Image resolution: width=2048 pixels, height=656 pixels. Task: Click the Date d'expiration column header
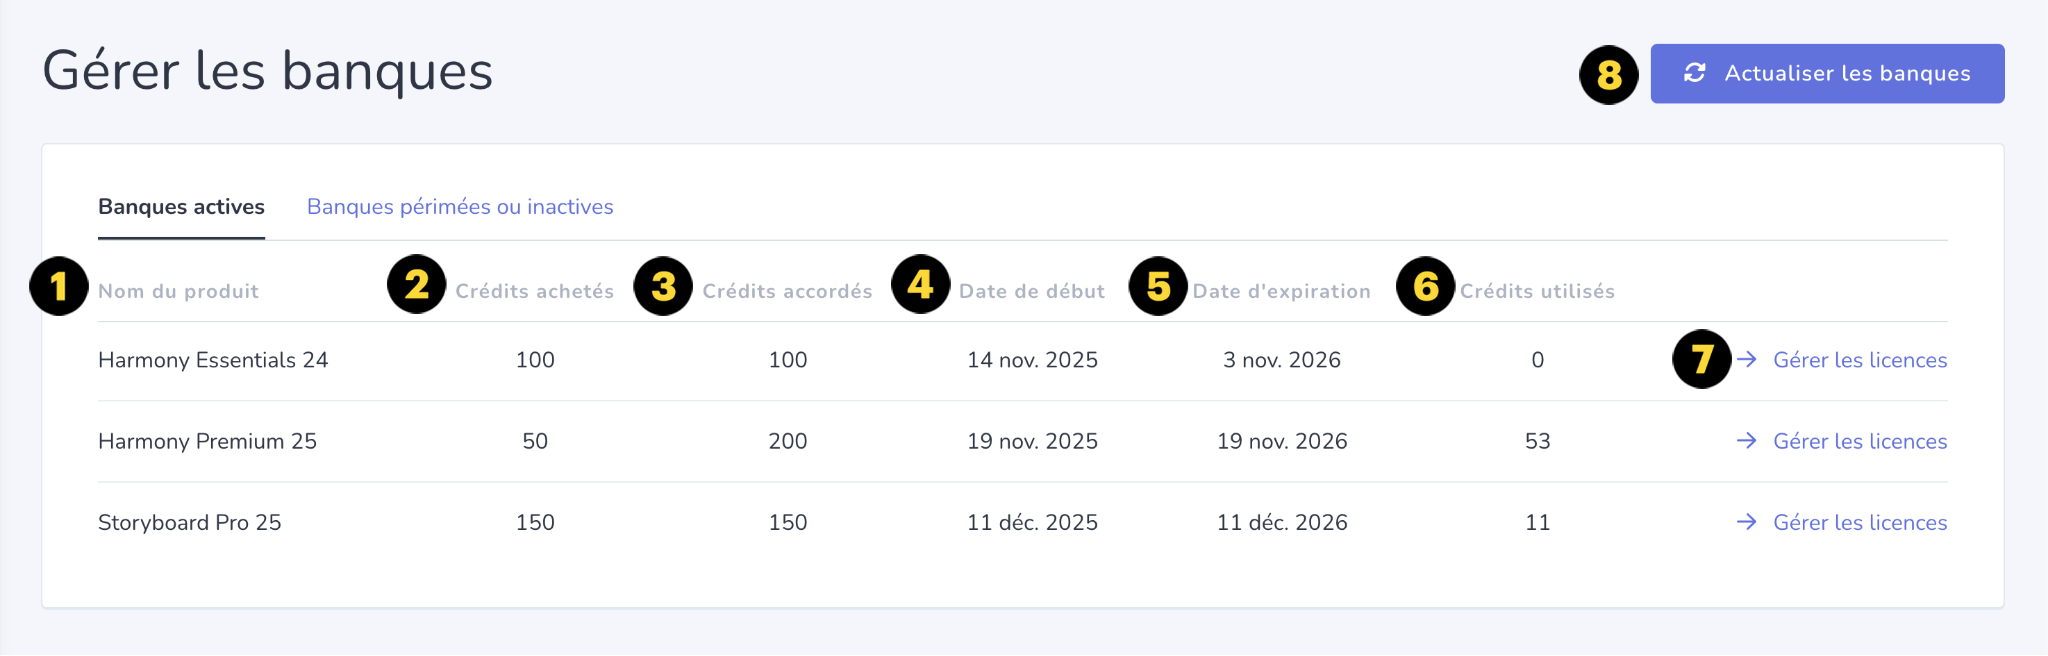pyautogui.click(x=1281, y=291)
